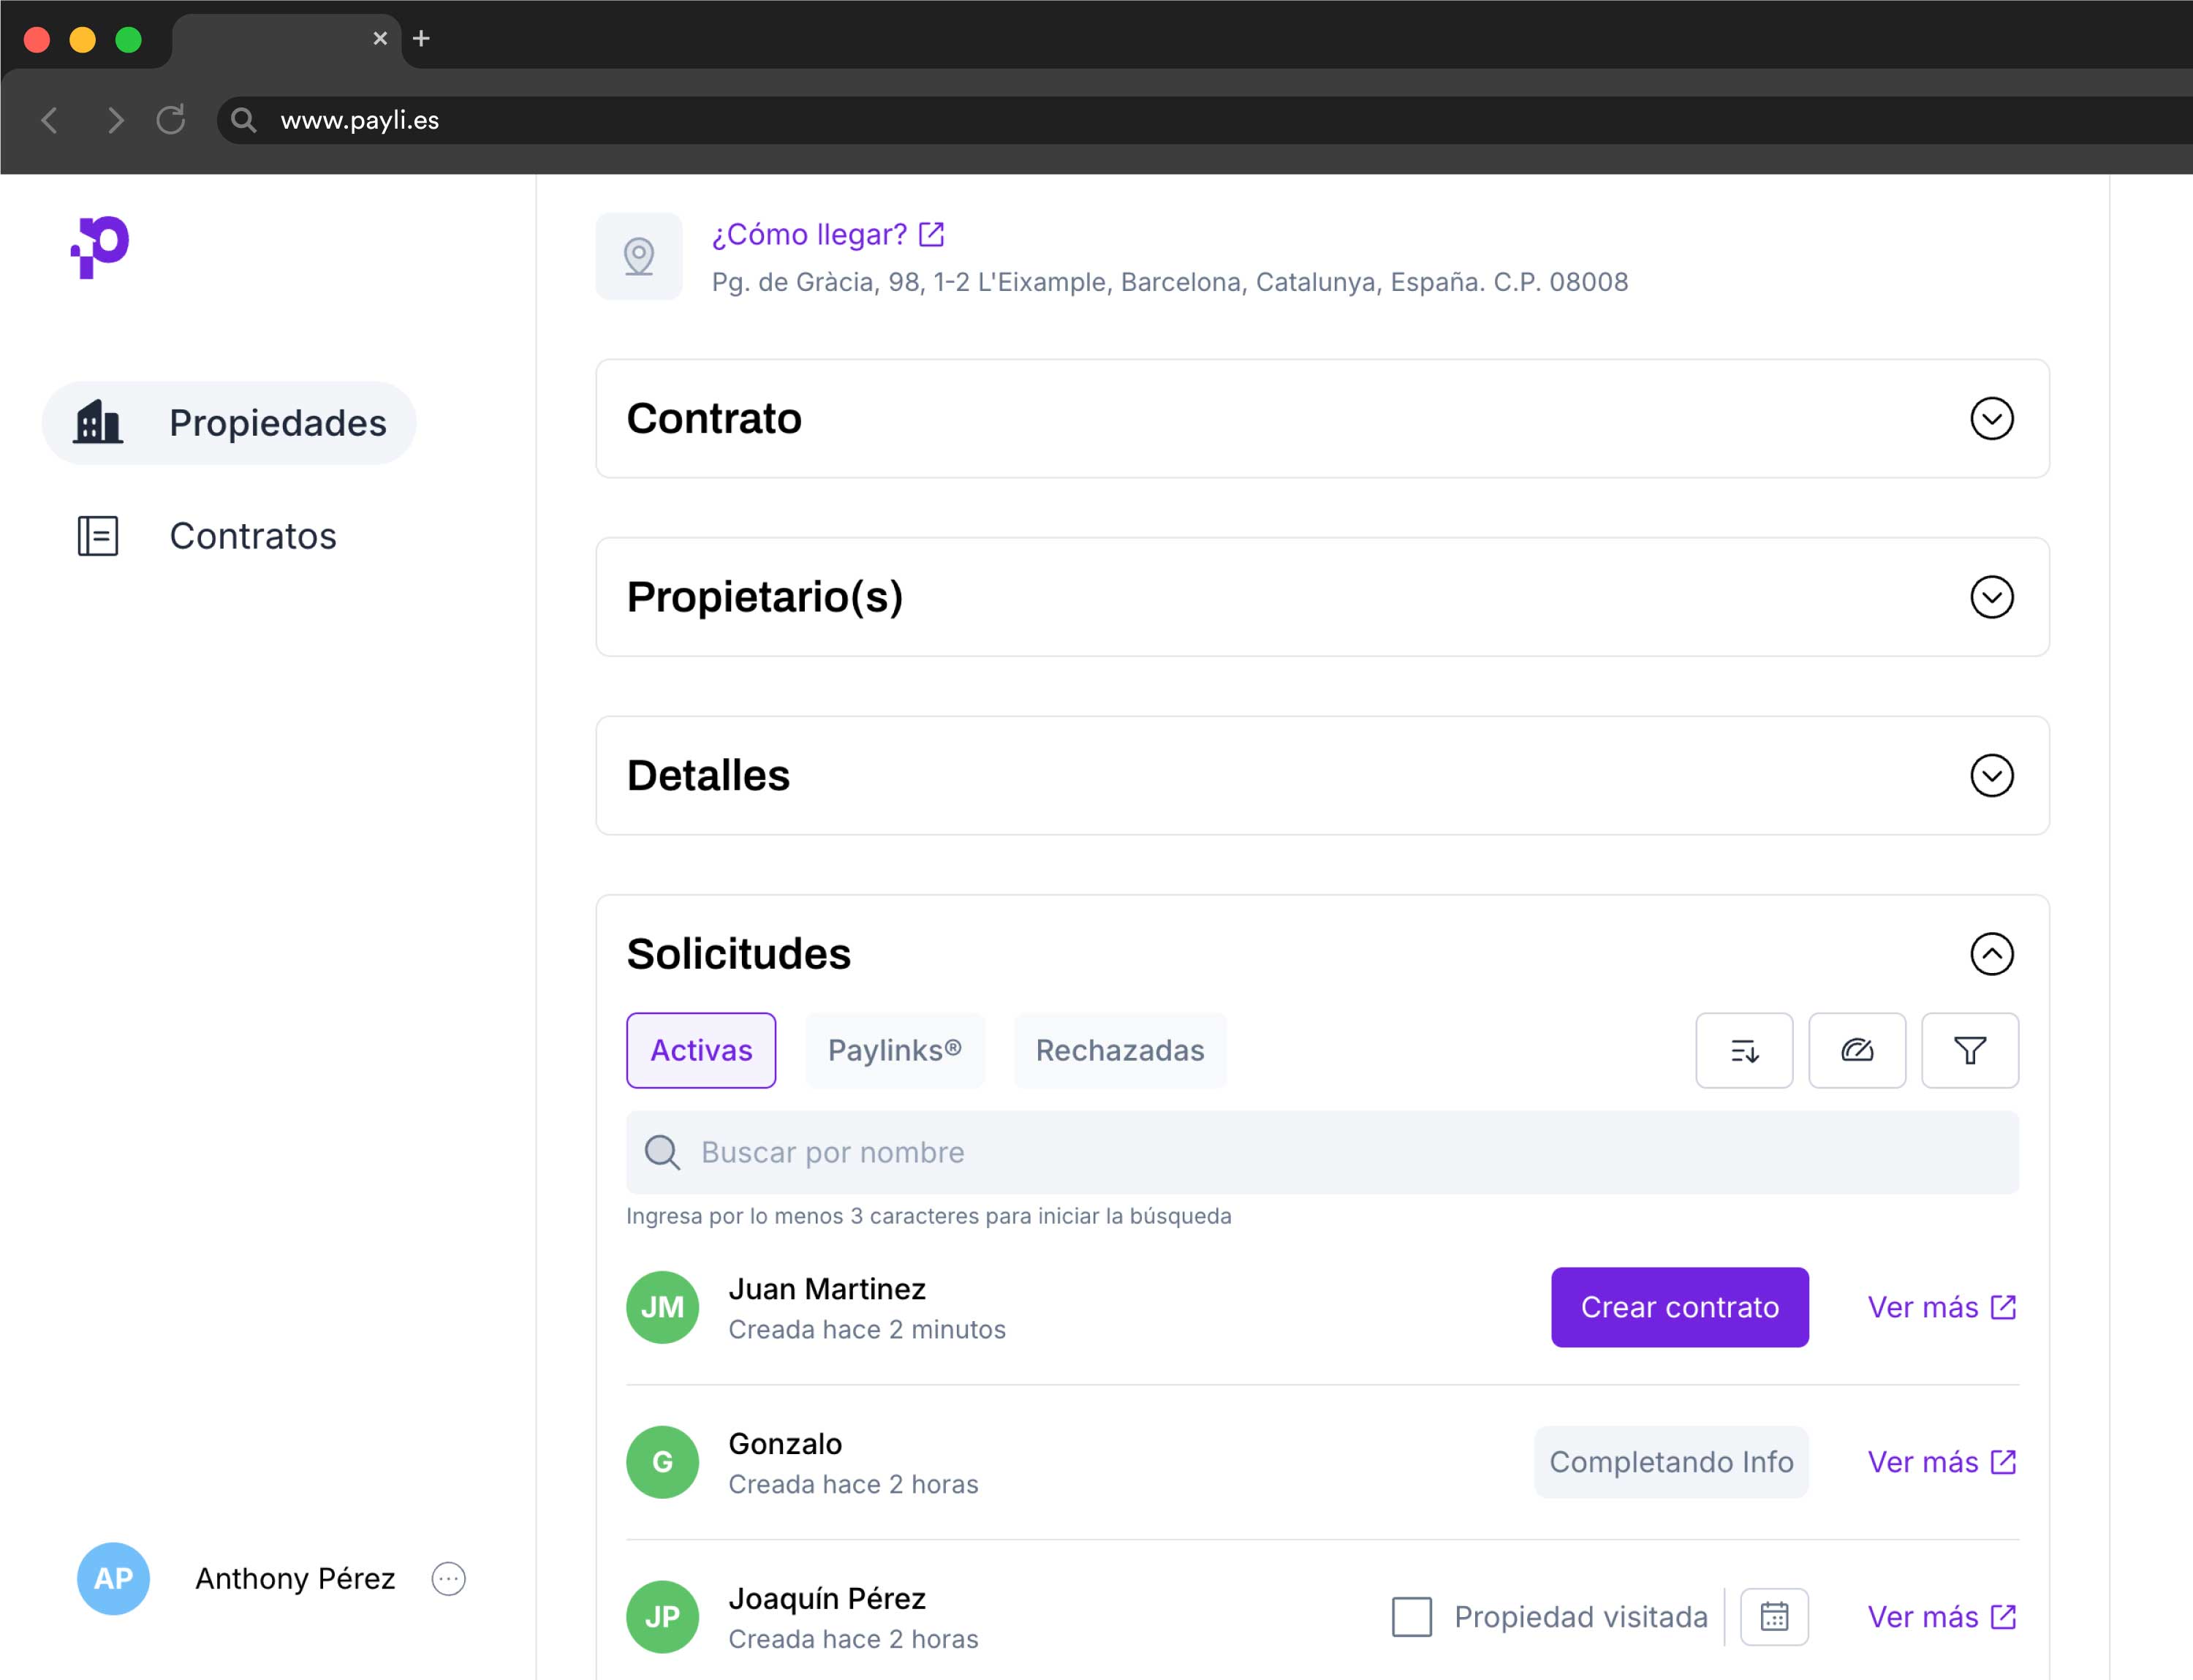Click the Buscar por nombre search field
2193x1680 pixels.
coord(1320,1152)
